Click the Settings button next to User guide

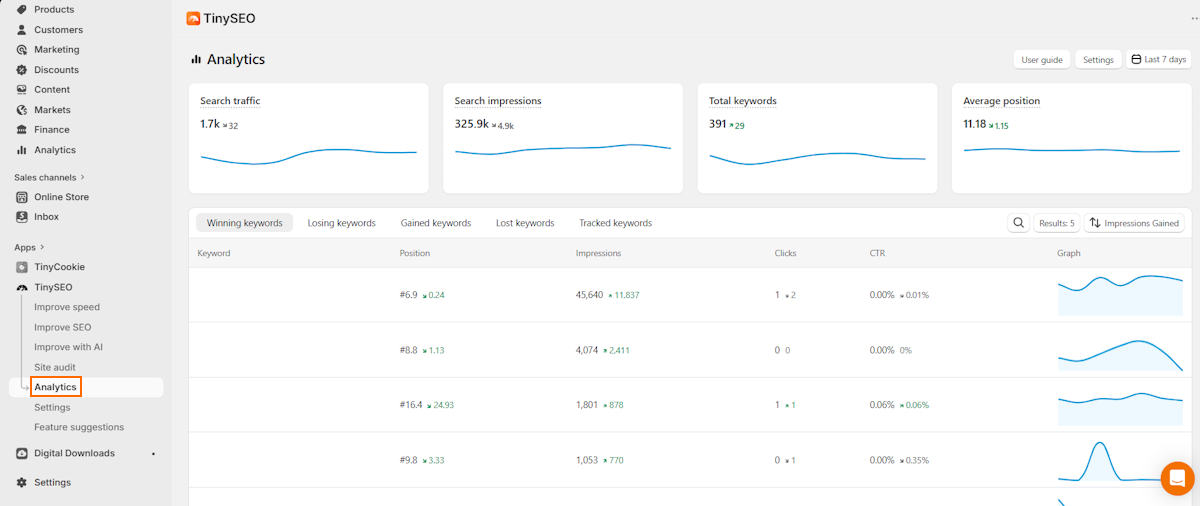coord(1098,60)
